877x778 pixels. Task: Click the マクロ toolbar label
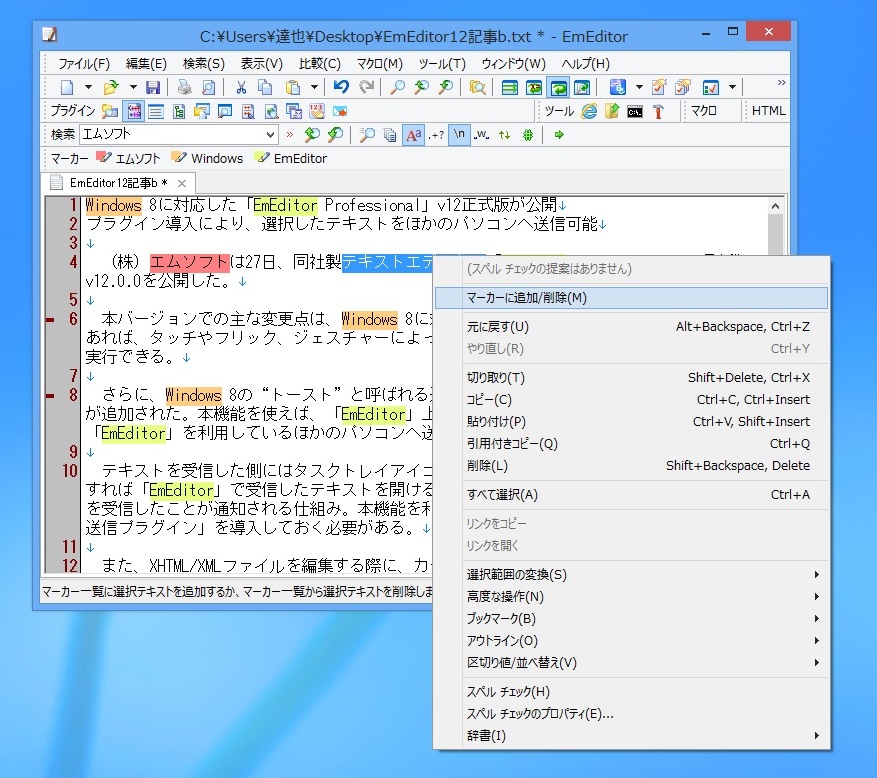[x=704, y=111]
